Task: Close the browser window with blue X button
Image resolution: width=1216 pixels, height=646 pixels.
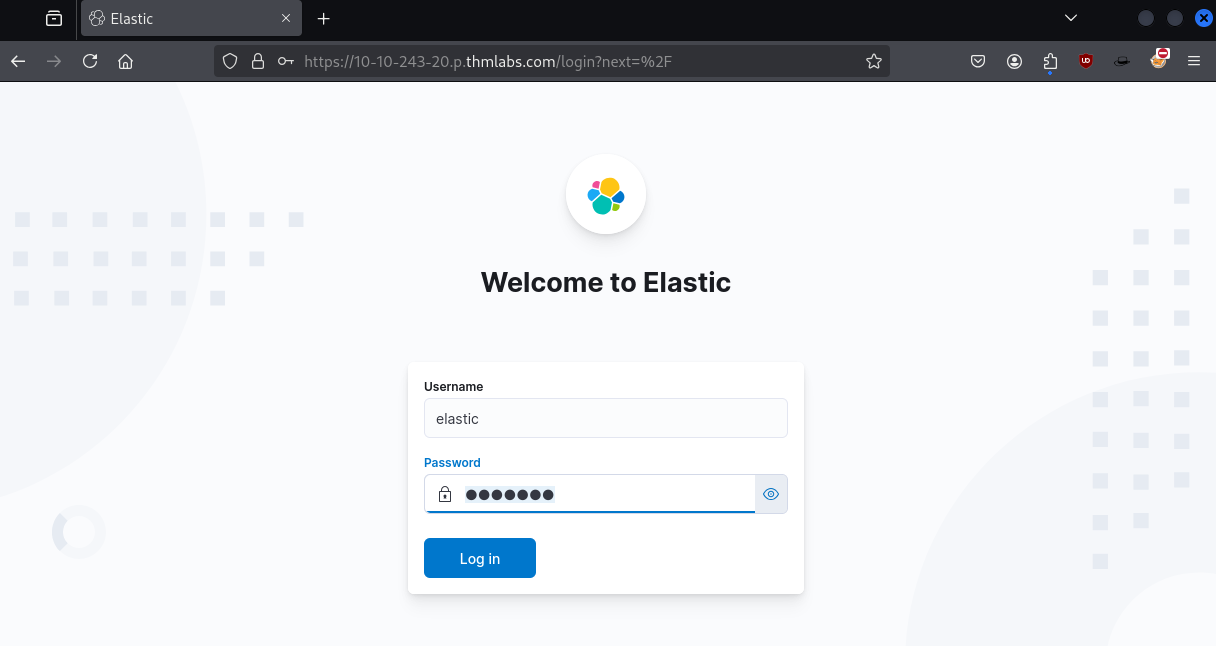Action: pos(1204,18)
